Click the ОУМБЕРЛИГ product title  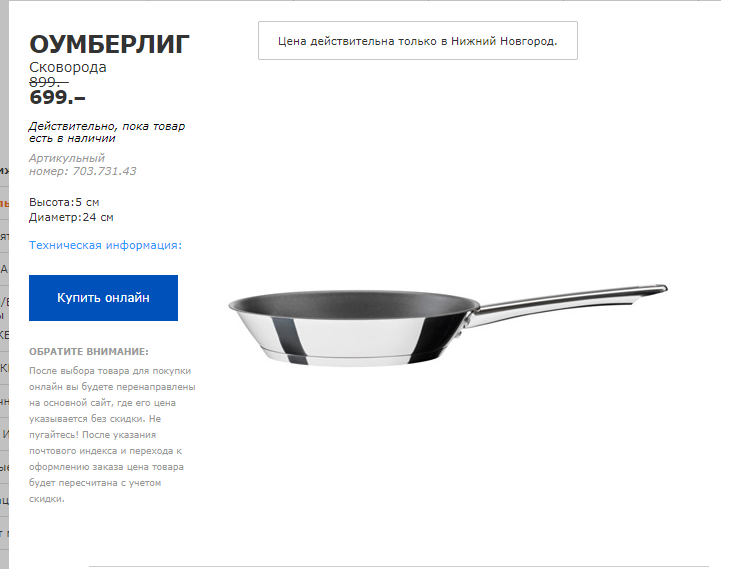(x=109, y=45)
